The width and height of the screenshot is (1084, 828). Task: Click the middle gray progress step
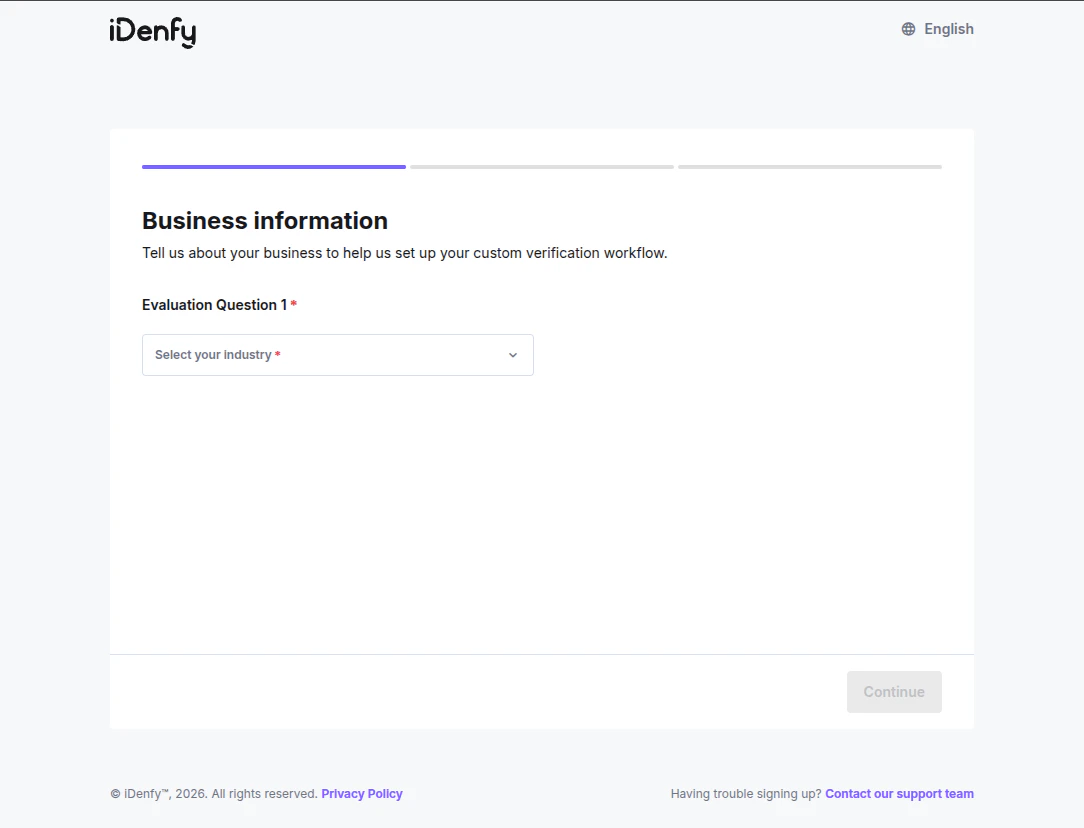click(x=541, y=166)
